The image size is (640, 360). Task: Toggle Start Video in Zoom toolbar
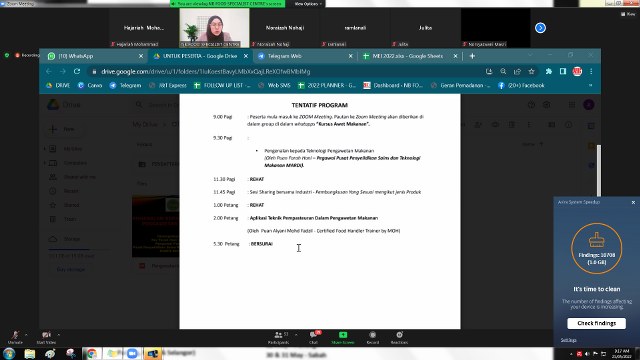point(46,335)
